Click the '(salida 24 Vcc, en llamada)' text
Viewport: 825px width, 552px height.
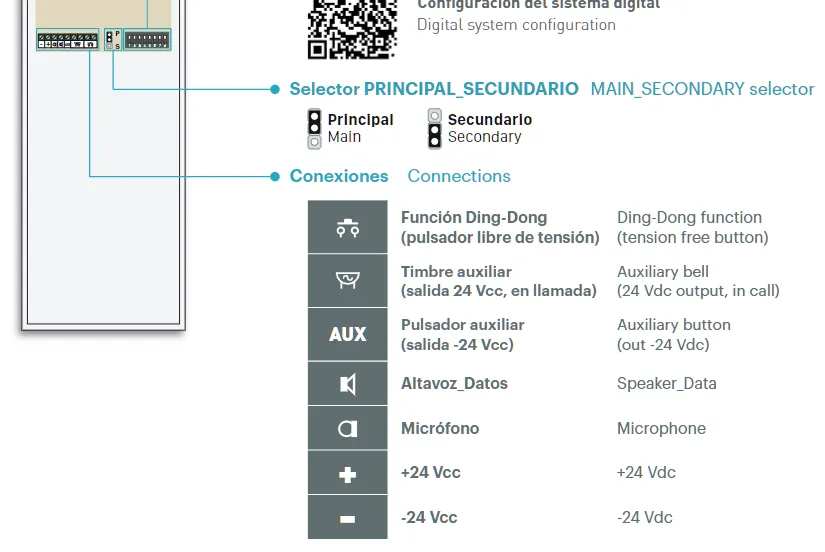click(x=499, y=290)
